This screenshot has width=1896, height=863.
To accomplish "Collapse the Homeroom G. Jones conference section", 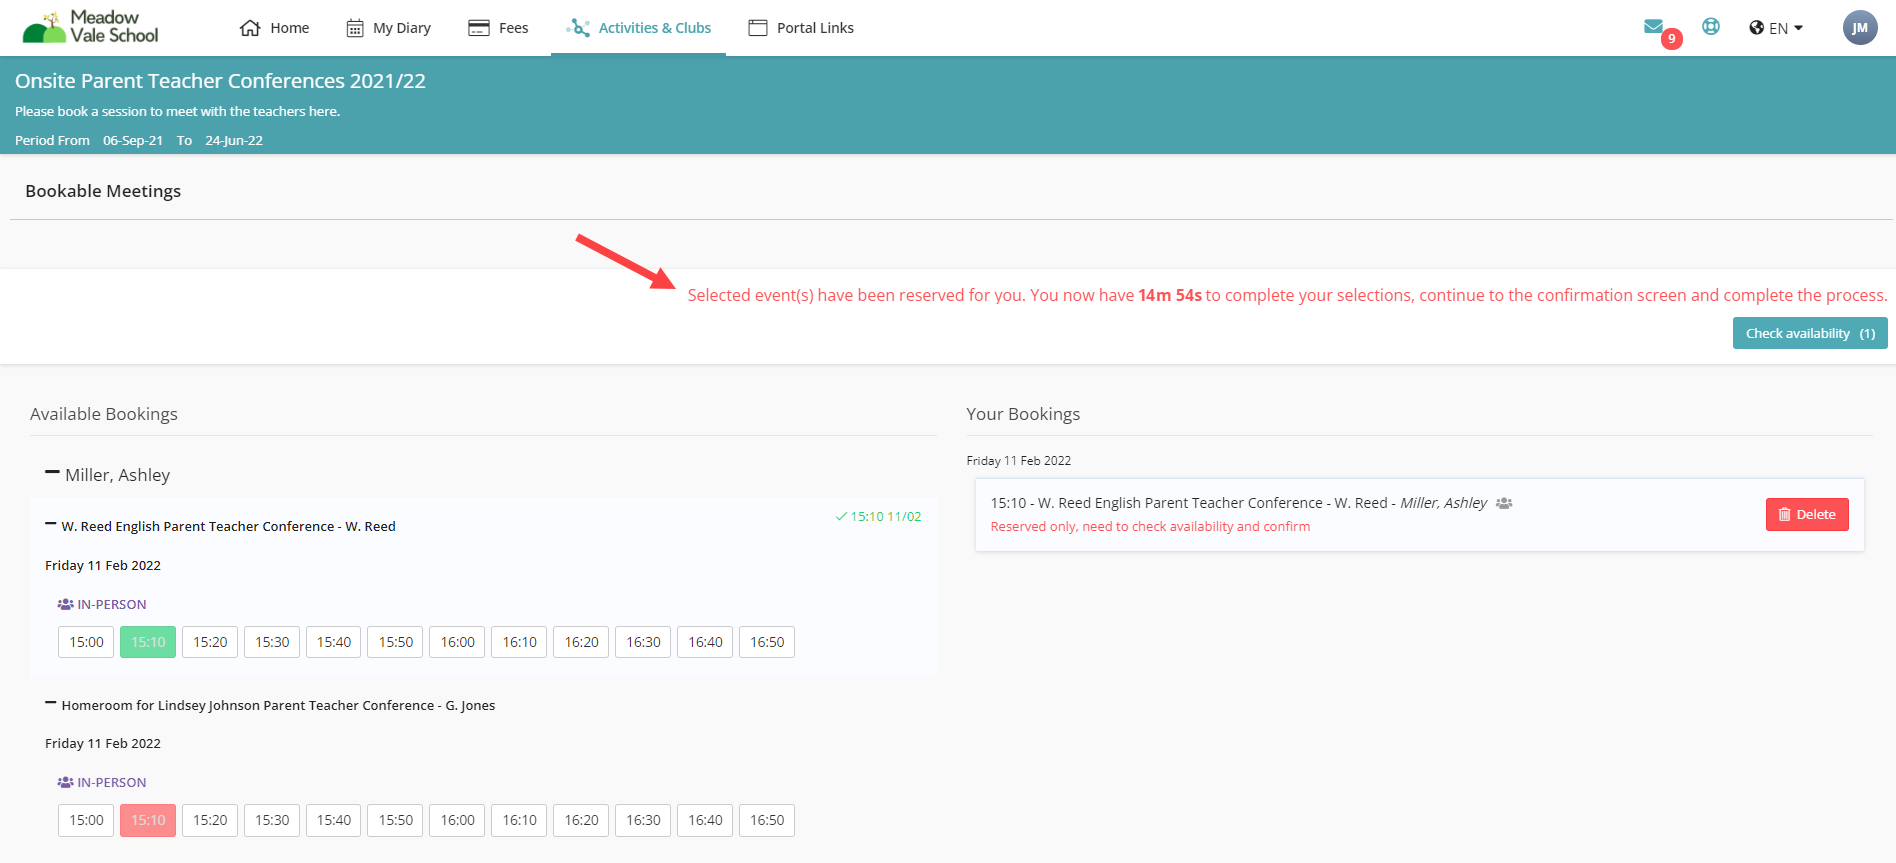I will [50, 704].
